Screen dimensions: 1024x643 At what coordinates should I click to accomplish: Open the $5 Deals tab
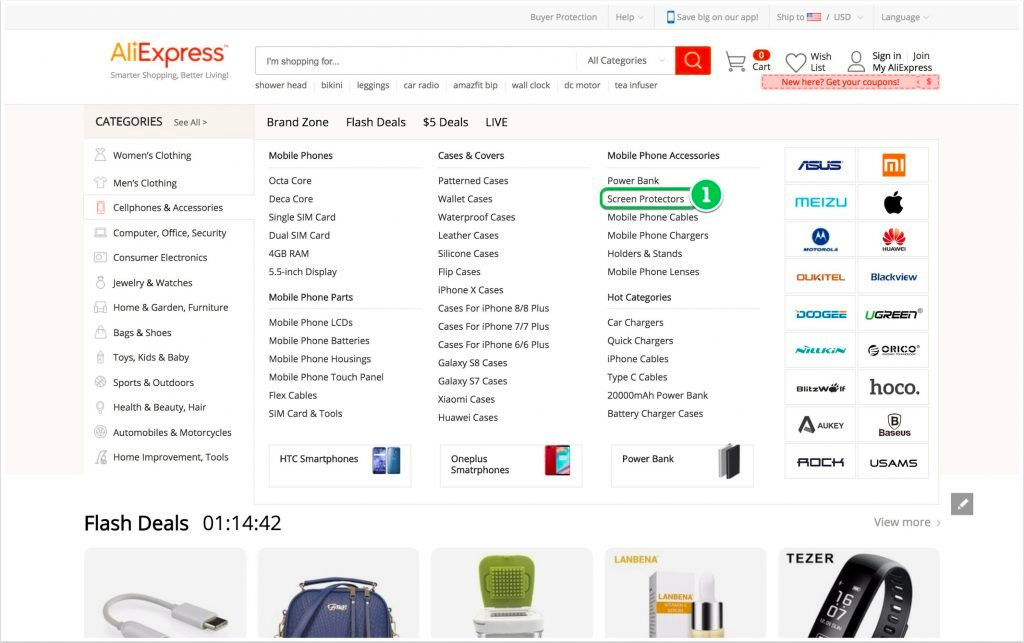tap(445, 122)
